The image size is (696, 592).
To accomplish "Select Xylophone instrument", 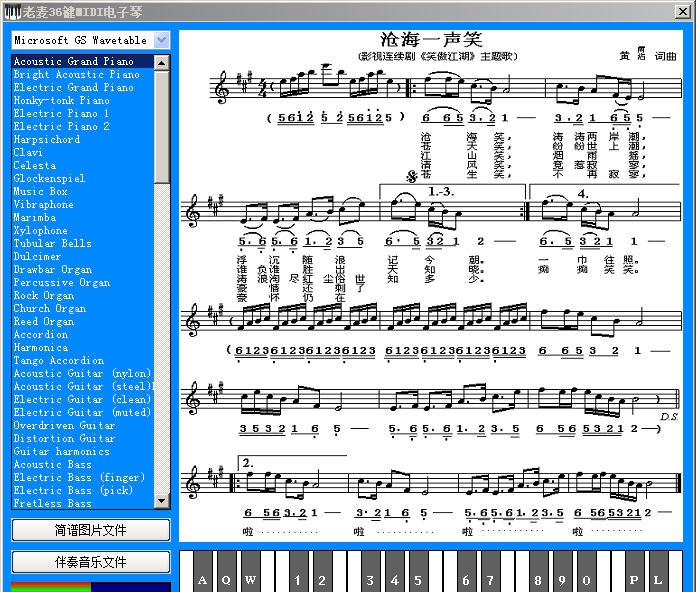I will click(83, 230).
